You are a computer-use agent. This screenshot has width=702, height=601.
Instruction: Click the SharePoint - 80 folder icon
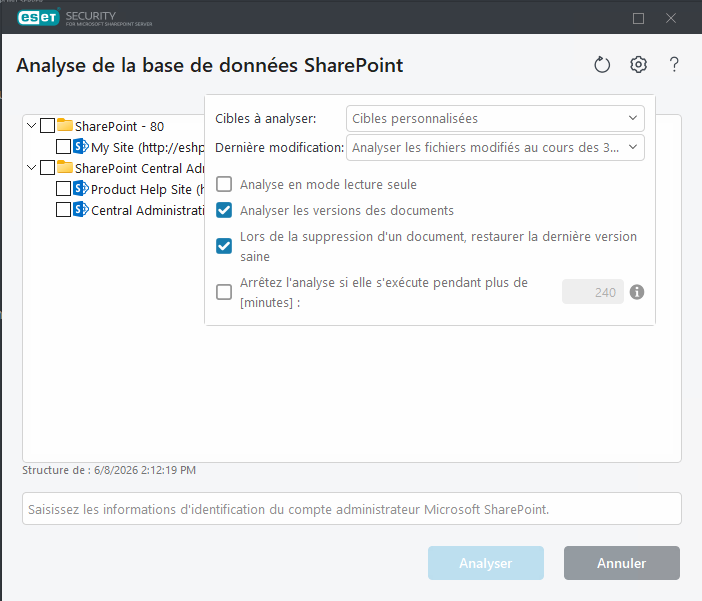tap(65, 125)
